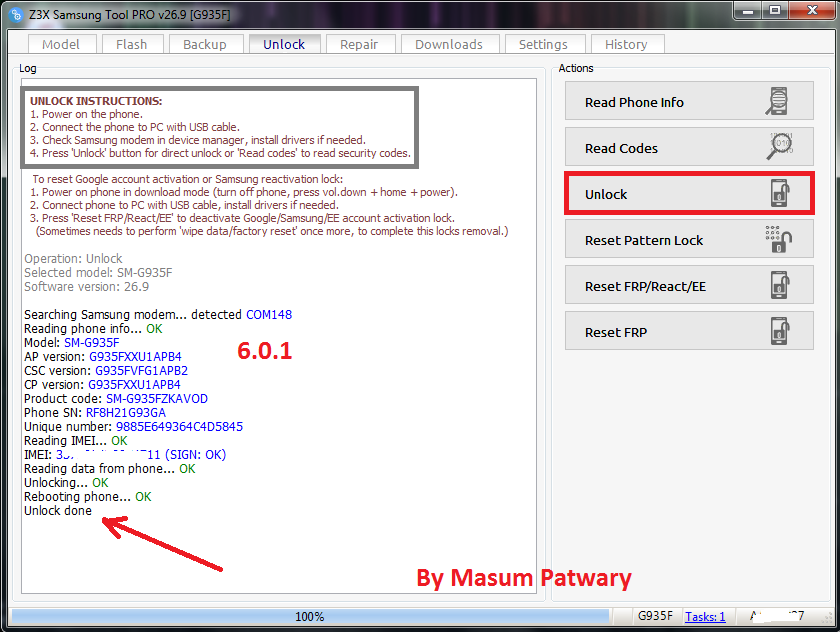Open the Tasks: 1 link in status bar
The image size is (840, 632).
pos(705,616)
